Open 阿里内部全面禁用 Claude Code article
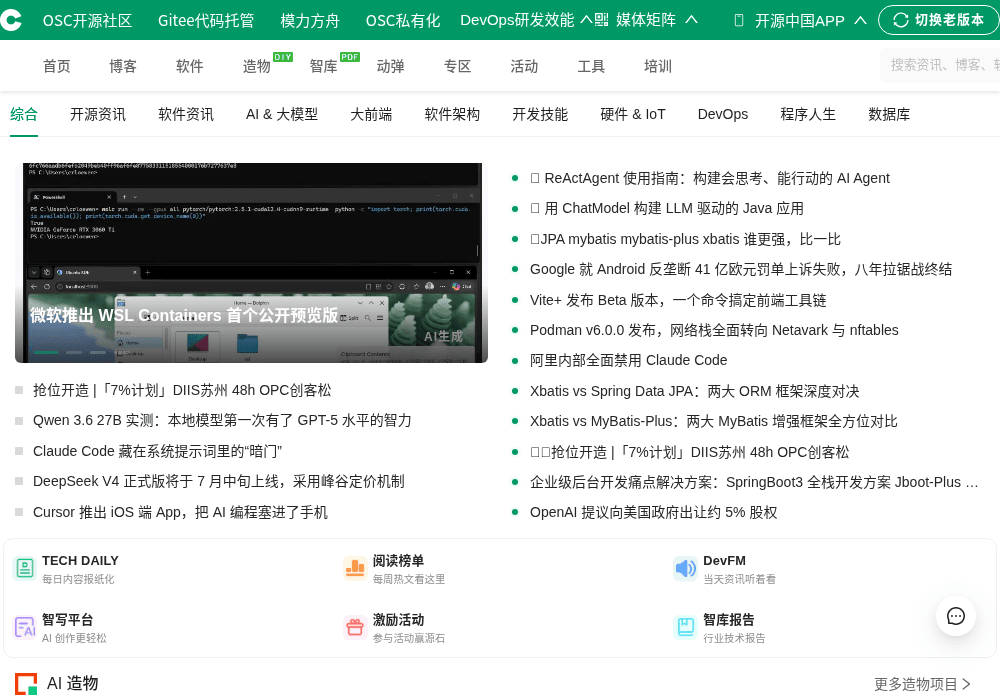This screenshot has height=700, width=1000. click(x=628, y=360)
